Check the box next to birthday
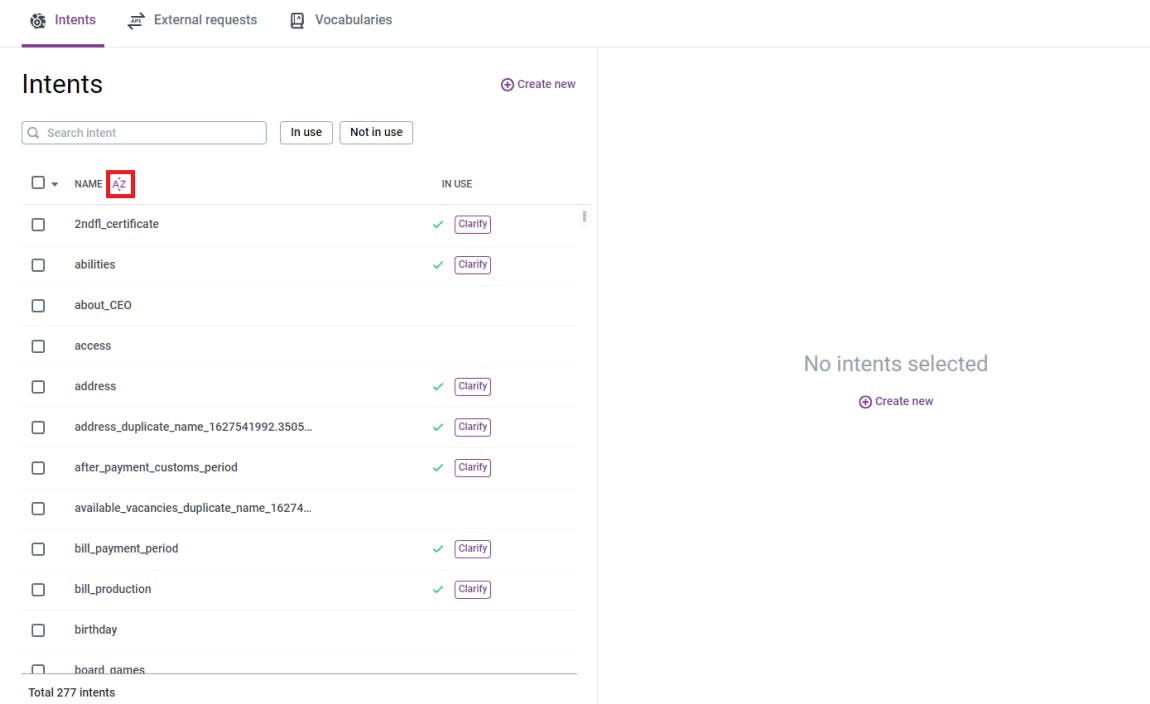Viewport: 1150px width, 704px height. (x=38, y=630)
